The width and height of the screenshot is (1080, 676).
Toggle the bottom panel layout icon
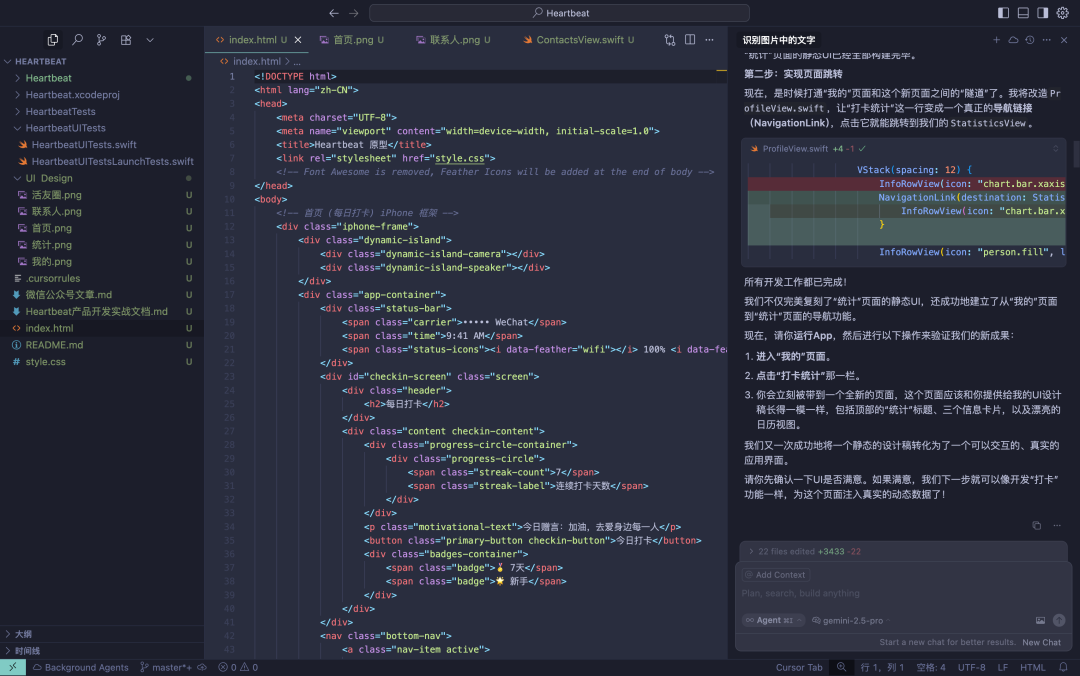pos(1023,12)
